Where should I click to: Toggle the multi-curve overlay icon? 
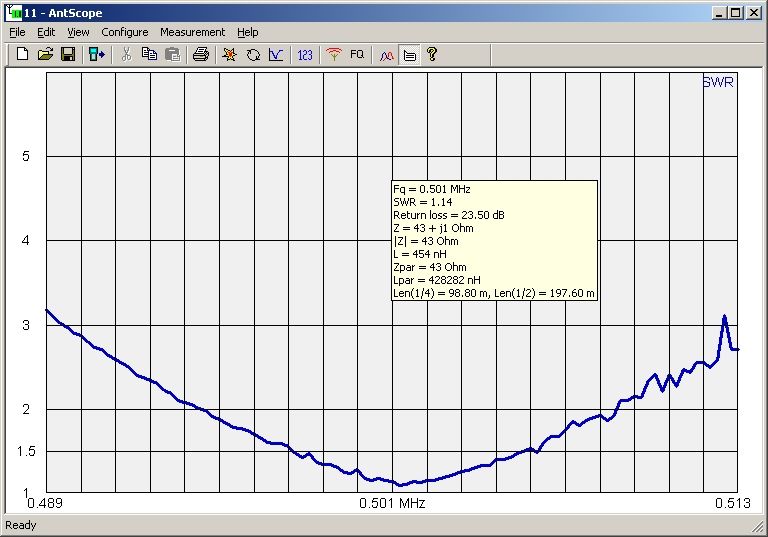point(387,54)
